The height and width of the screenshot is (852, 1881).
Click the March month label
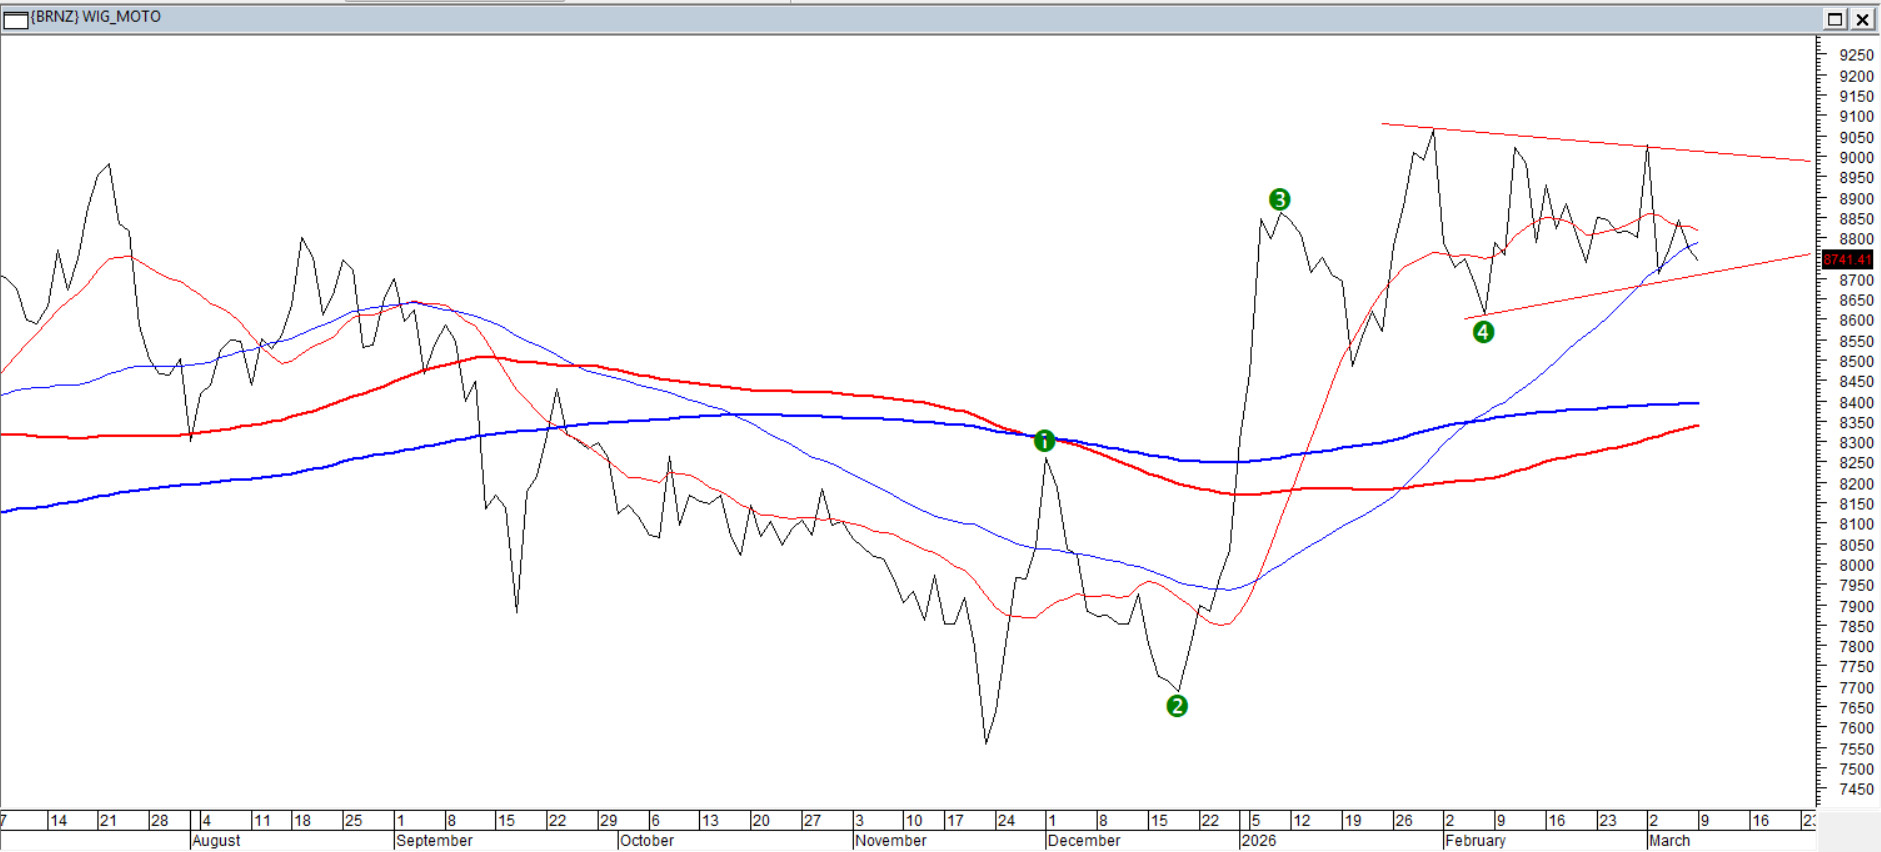[x=1669, y=841]
